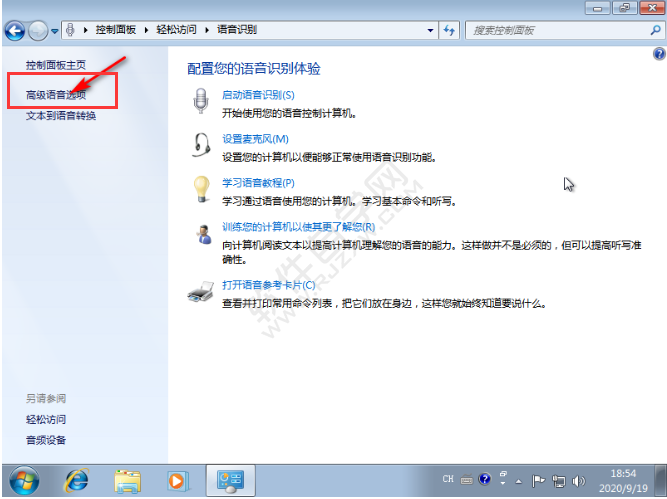This screenshot has width=667, height=499.
Task: Expand the arrow after 轻松访问 breadcrumb
Action: tap(207, 30)
